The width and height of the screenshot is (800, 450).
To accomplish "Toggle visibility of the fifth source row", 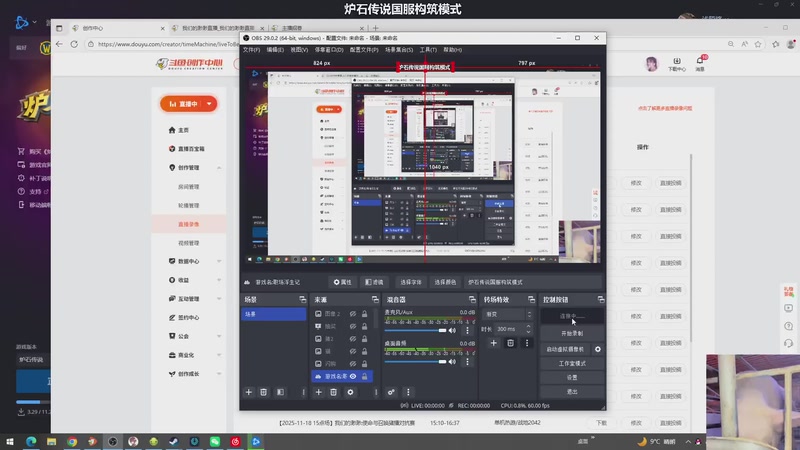I will tap(353, 364).
